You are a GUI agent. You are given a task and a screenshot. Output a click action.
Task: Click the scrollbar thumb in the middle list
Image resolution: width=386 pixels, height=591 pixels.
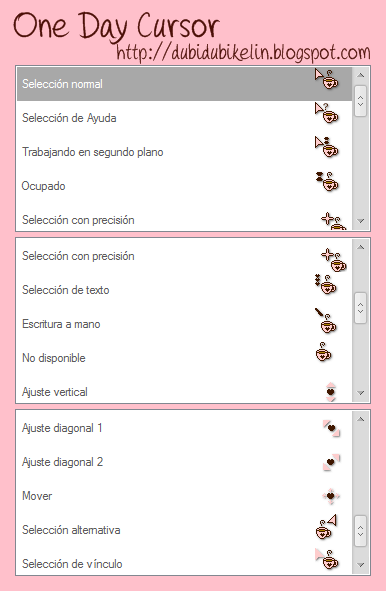pos(361,308)
